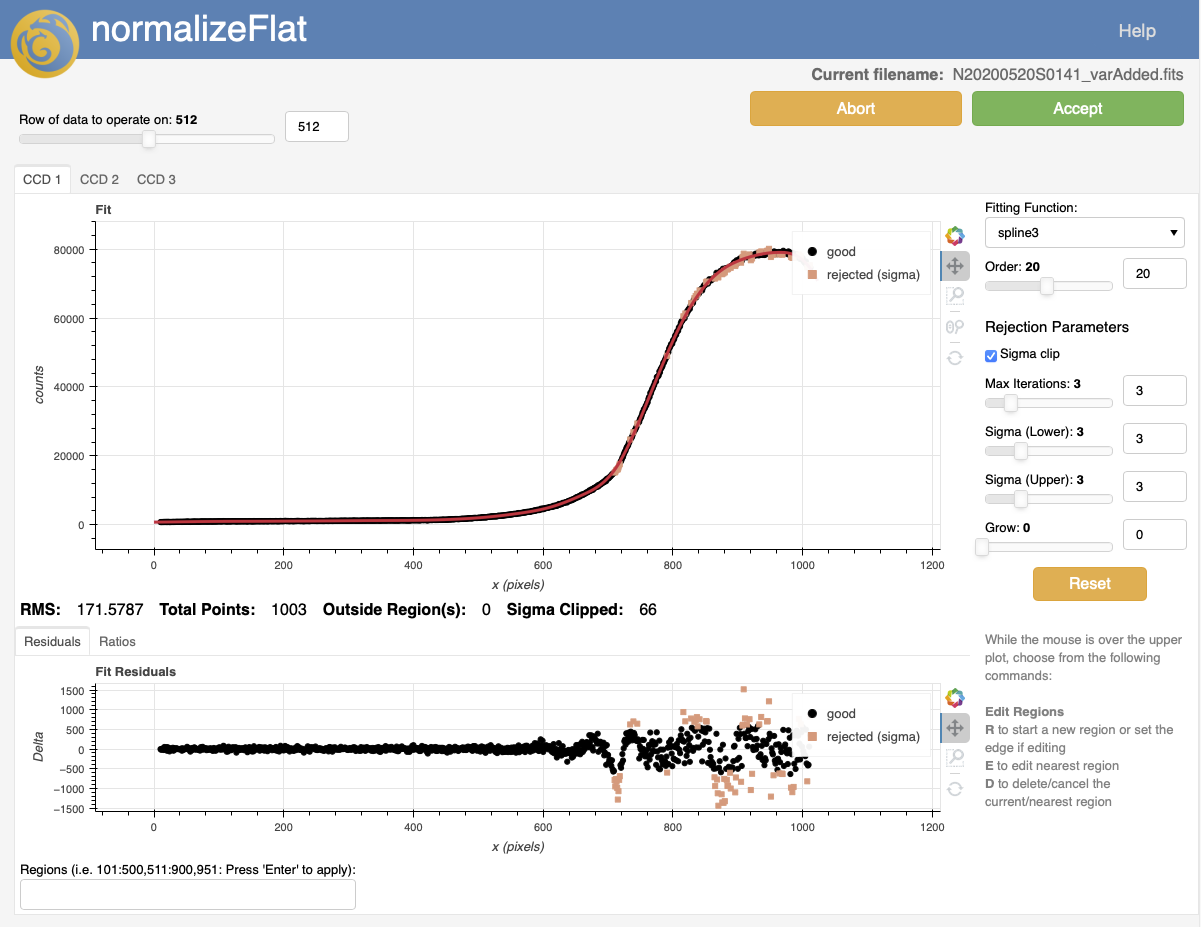Image resolution: width=1201 pixels, height=927 pixels.
Task: Click the Outside Region(s) value 0
Action: (486, 609)
